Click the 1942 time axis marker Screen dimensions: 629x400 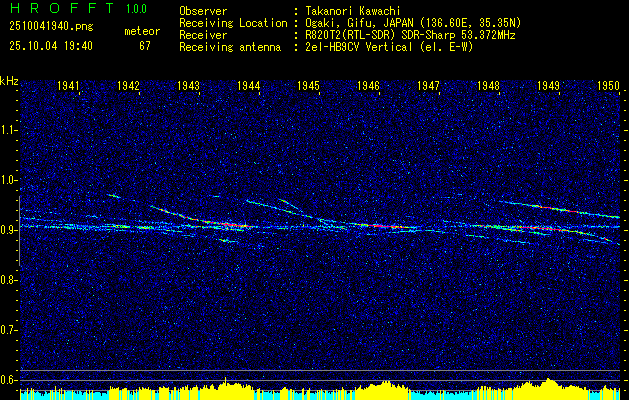tap(128, 85)
